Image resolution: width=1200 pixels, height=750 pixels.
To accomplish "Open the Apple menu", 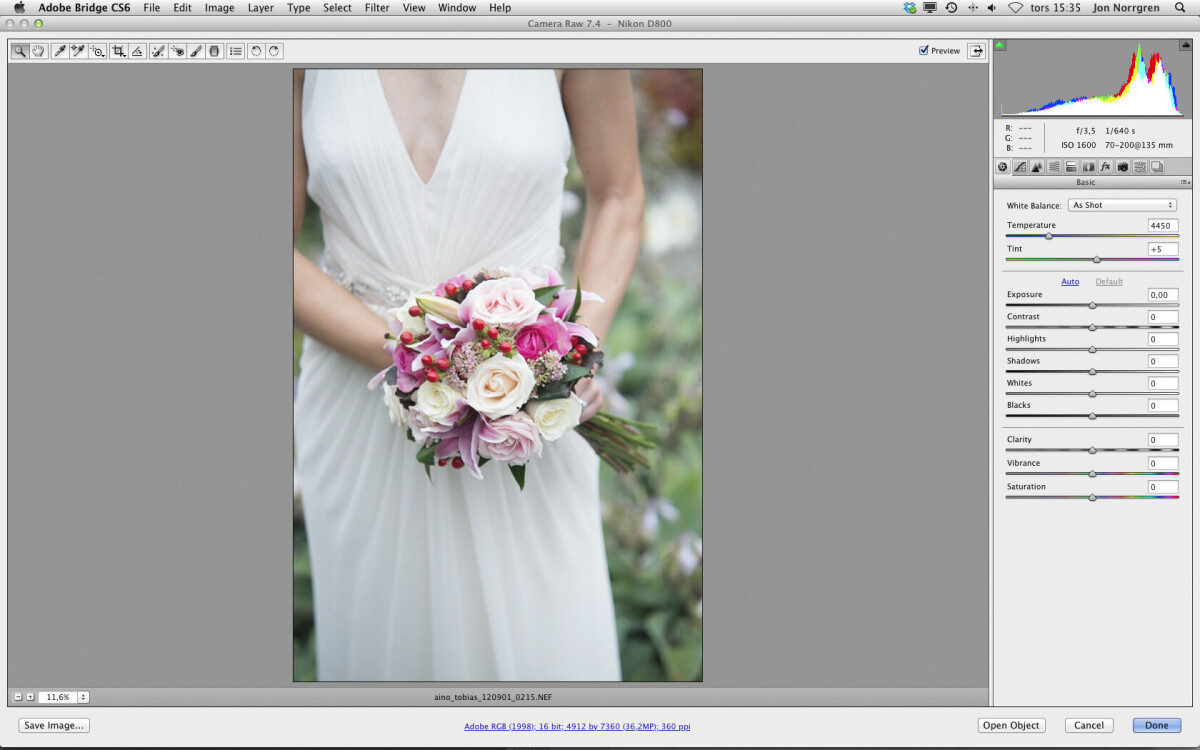I will (x=19, y=8).
